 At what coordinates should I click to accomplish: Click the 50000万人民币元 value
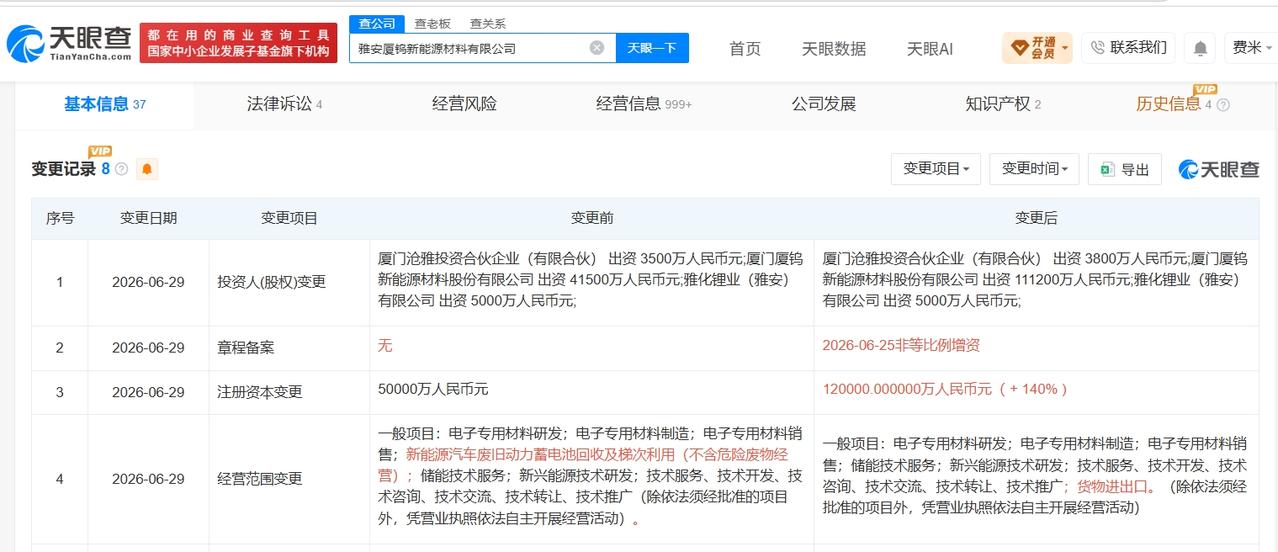(x=433, y=389)
